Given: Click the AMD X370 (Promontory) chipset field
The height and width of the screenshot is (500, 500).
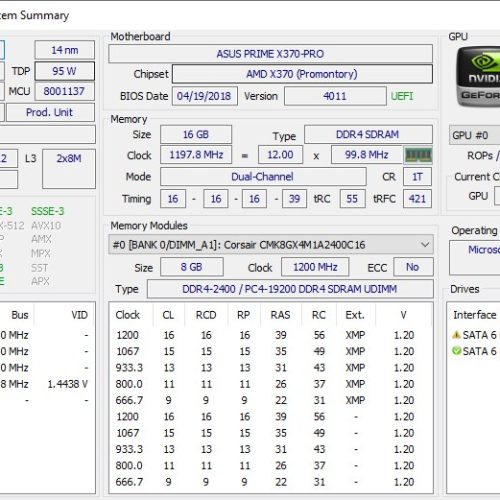Looking at the screenshot, I should [x=302, y=74].
